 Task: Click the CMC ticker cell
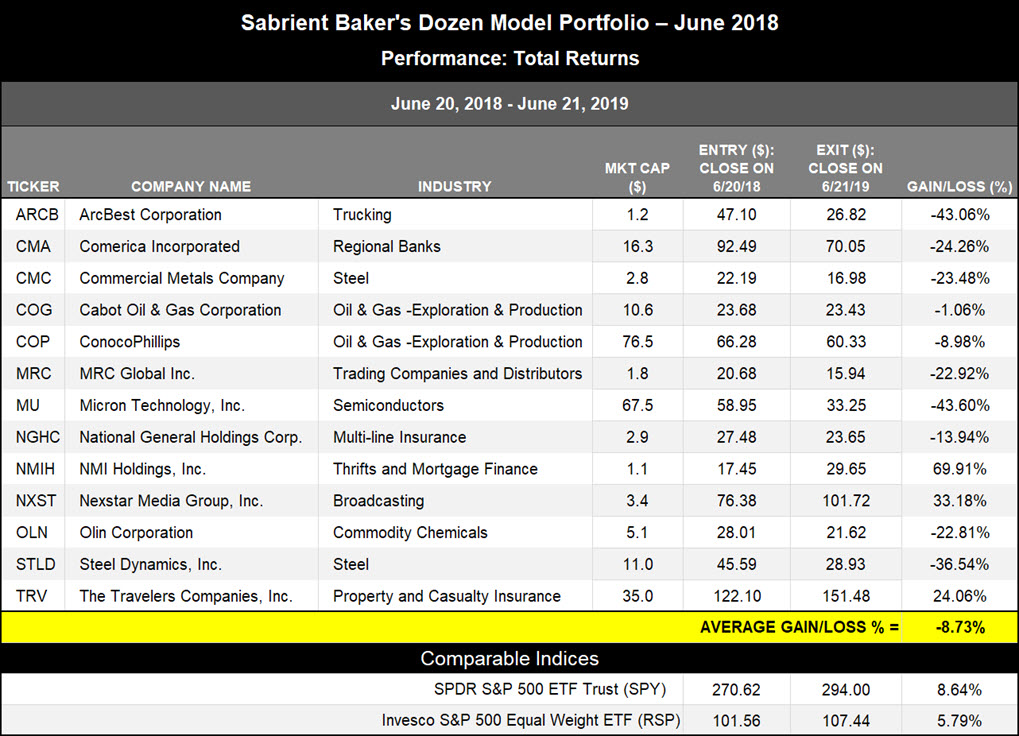point(33,278)
